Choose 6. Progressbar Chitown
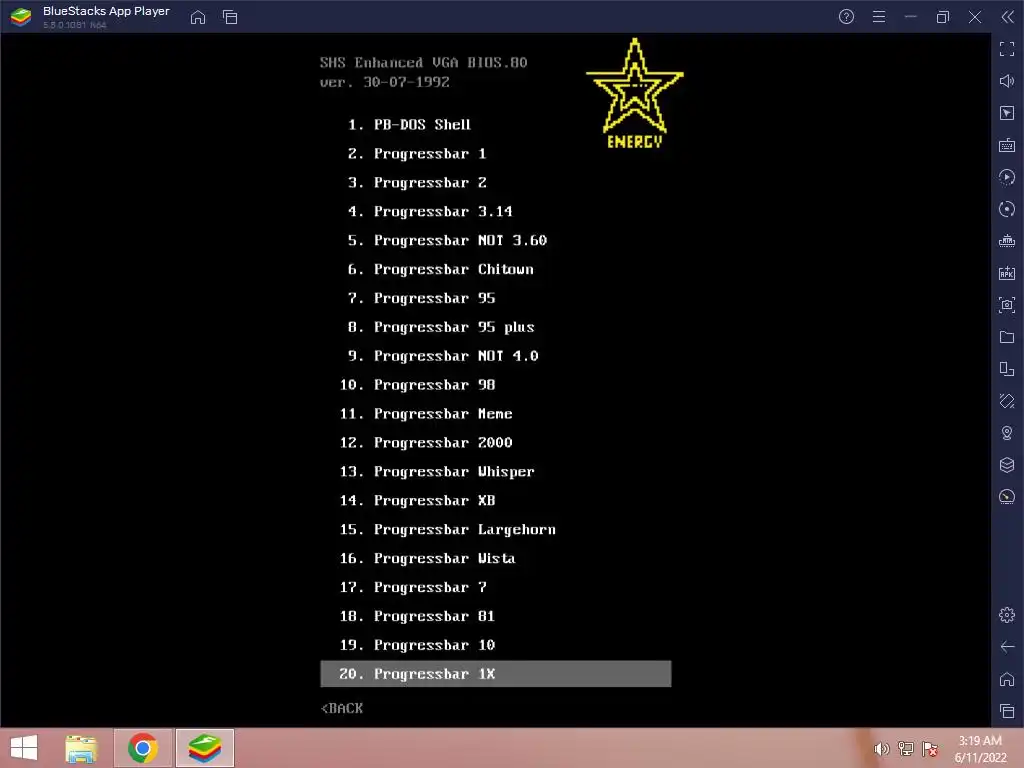The height and width of the screenshot is (768, 1024). pos(440,269)
